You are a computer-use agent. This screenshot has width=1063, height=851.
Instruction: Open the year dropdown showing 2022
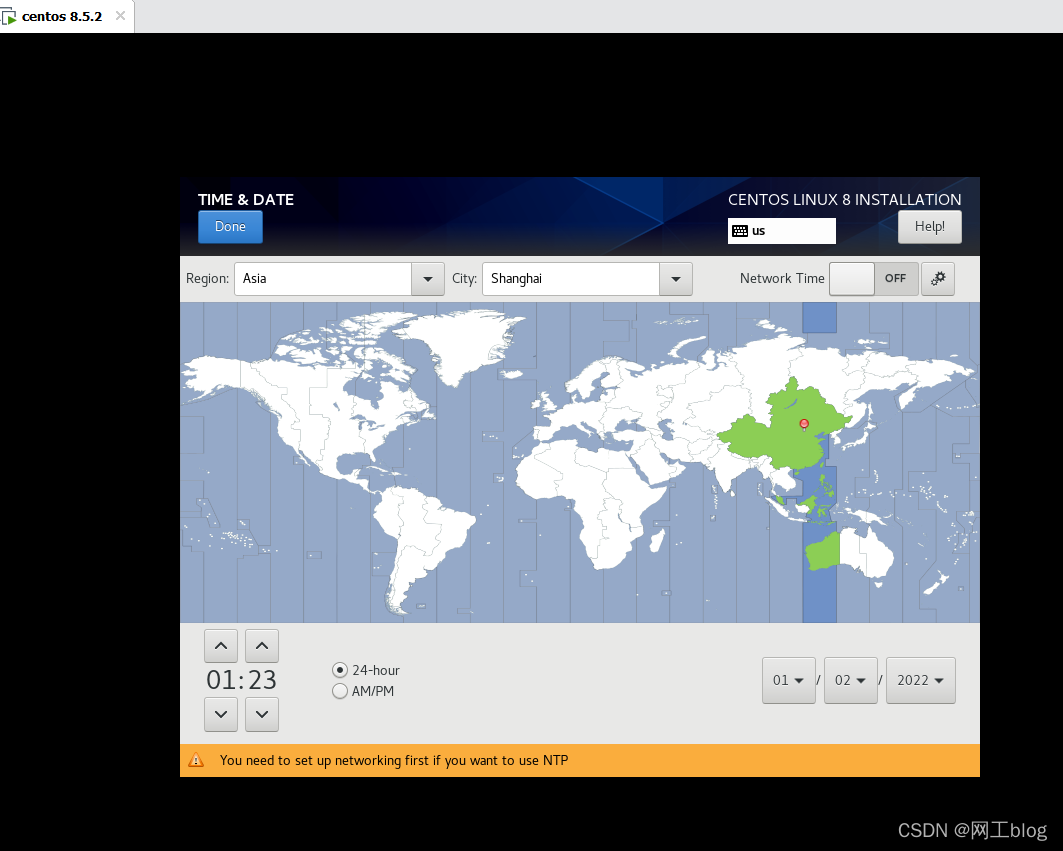coord(920,680)
